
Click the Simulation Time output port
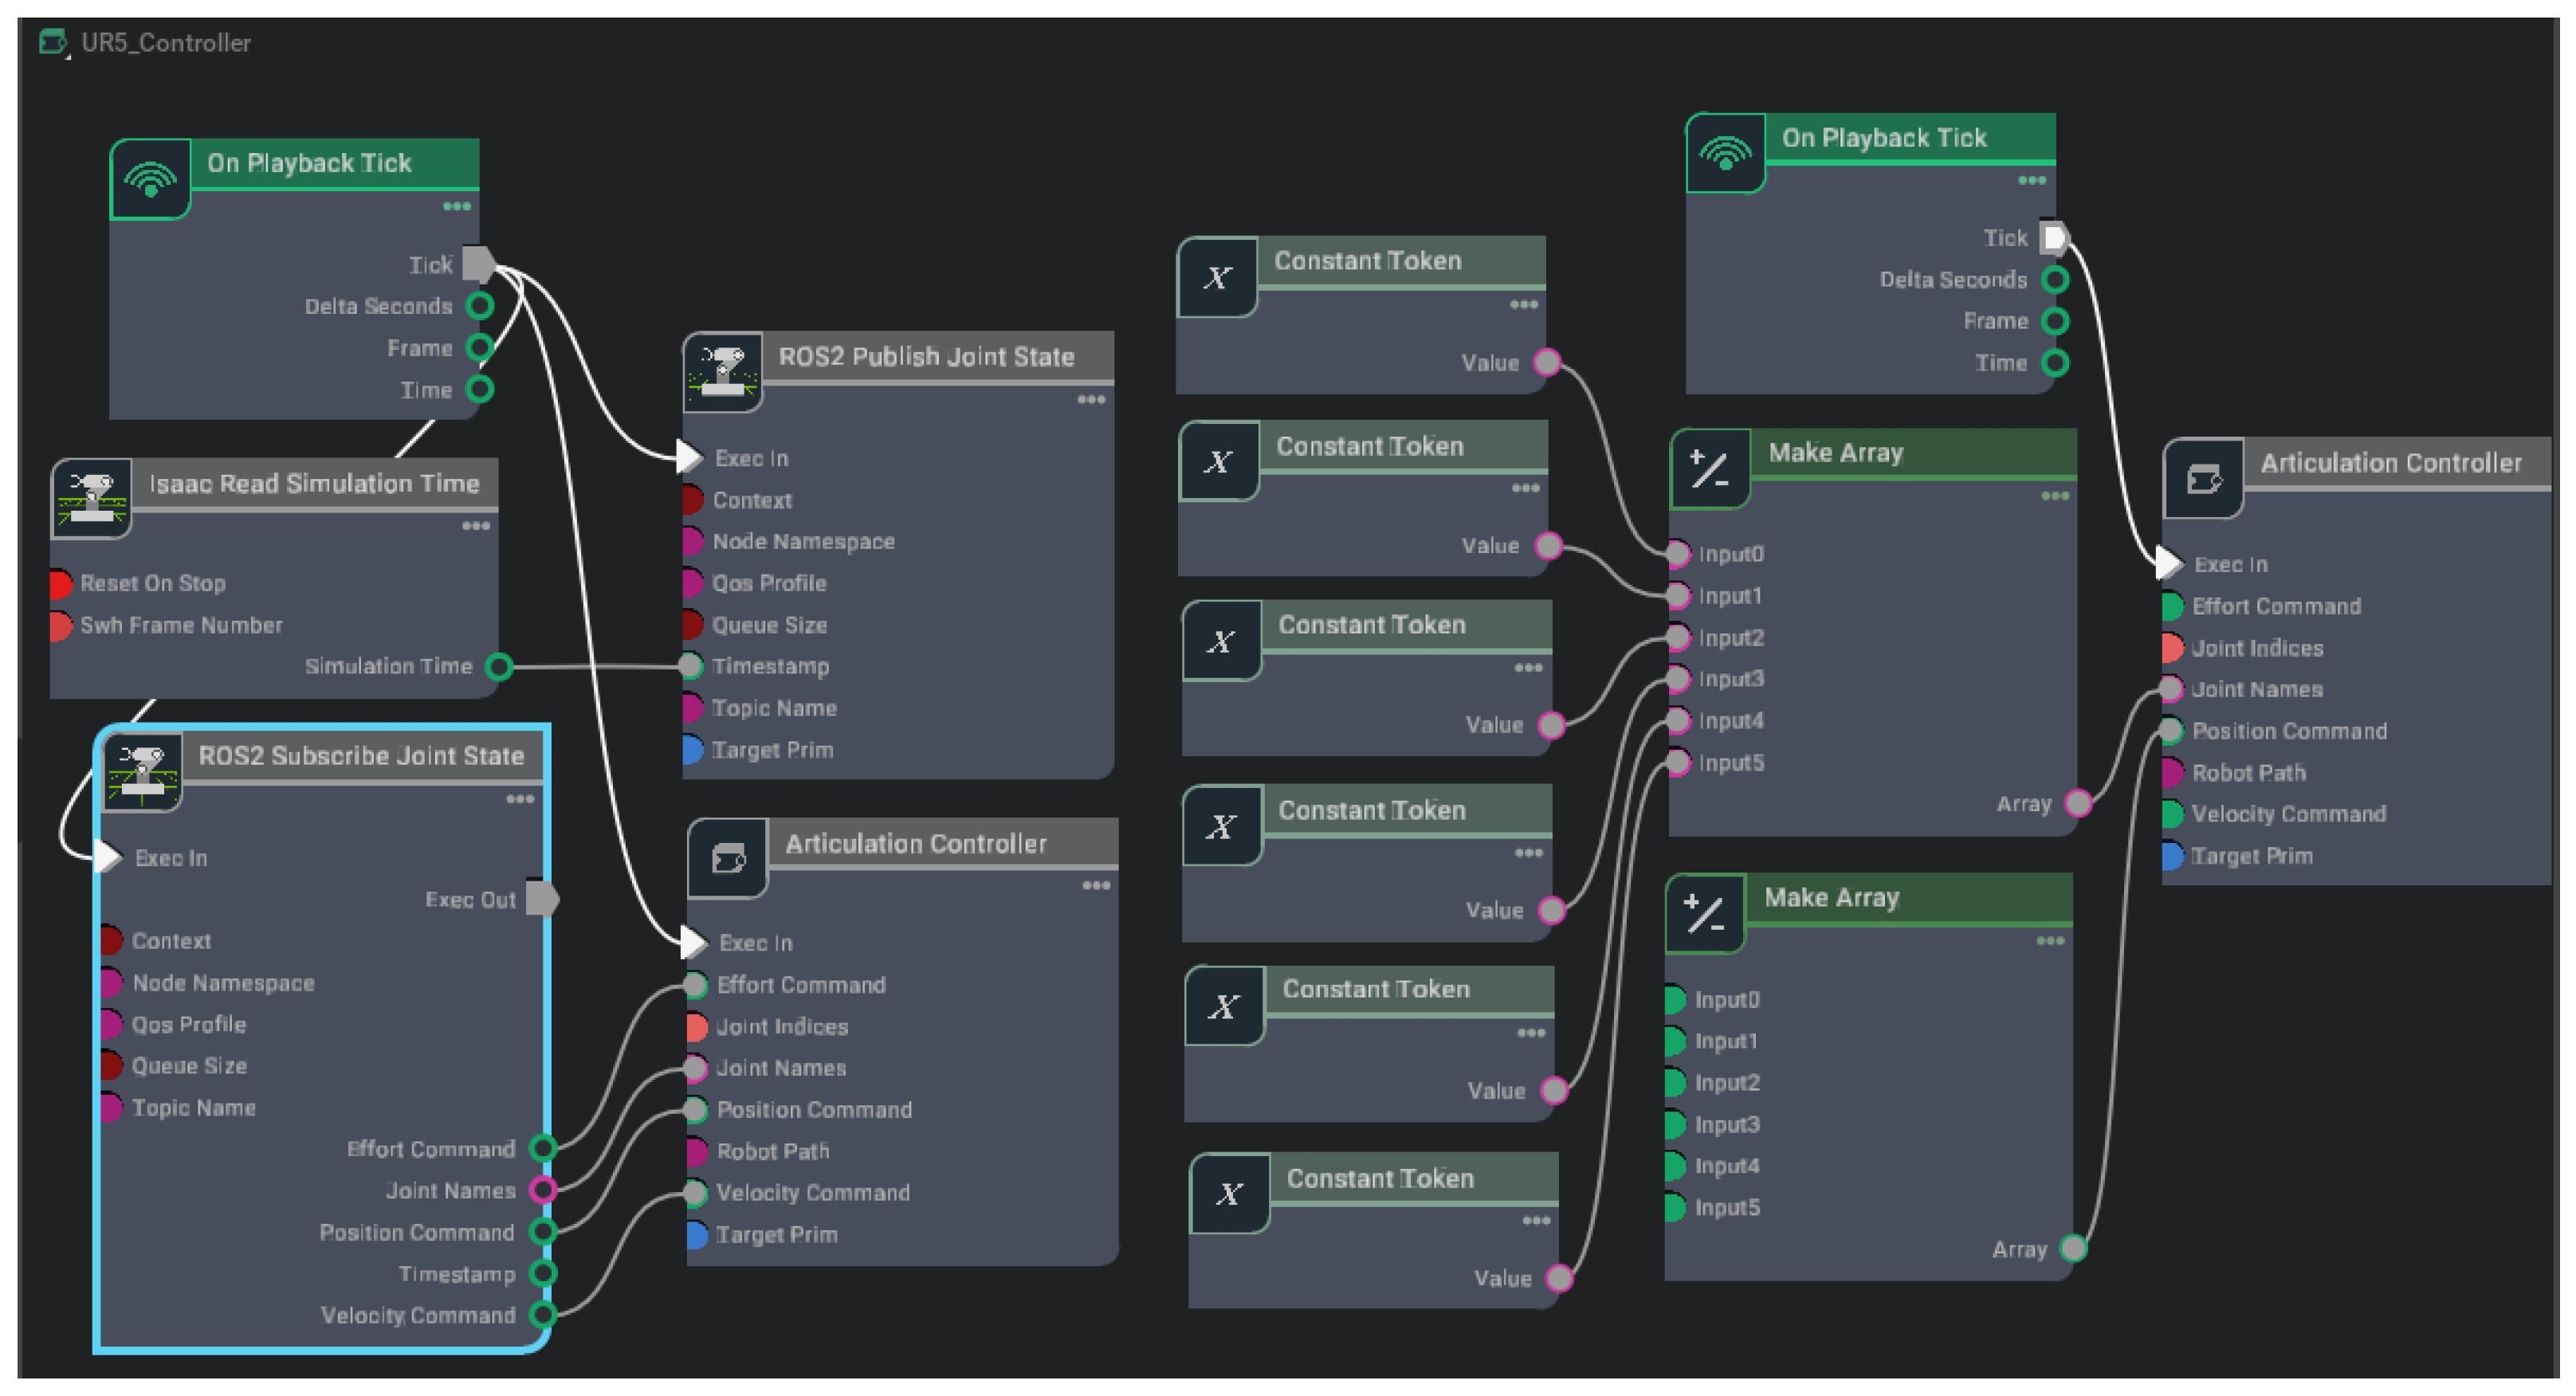499,666
